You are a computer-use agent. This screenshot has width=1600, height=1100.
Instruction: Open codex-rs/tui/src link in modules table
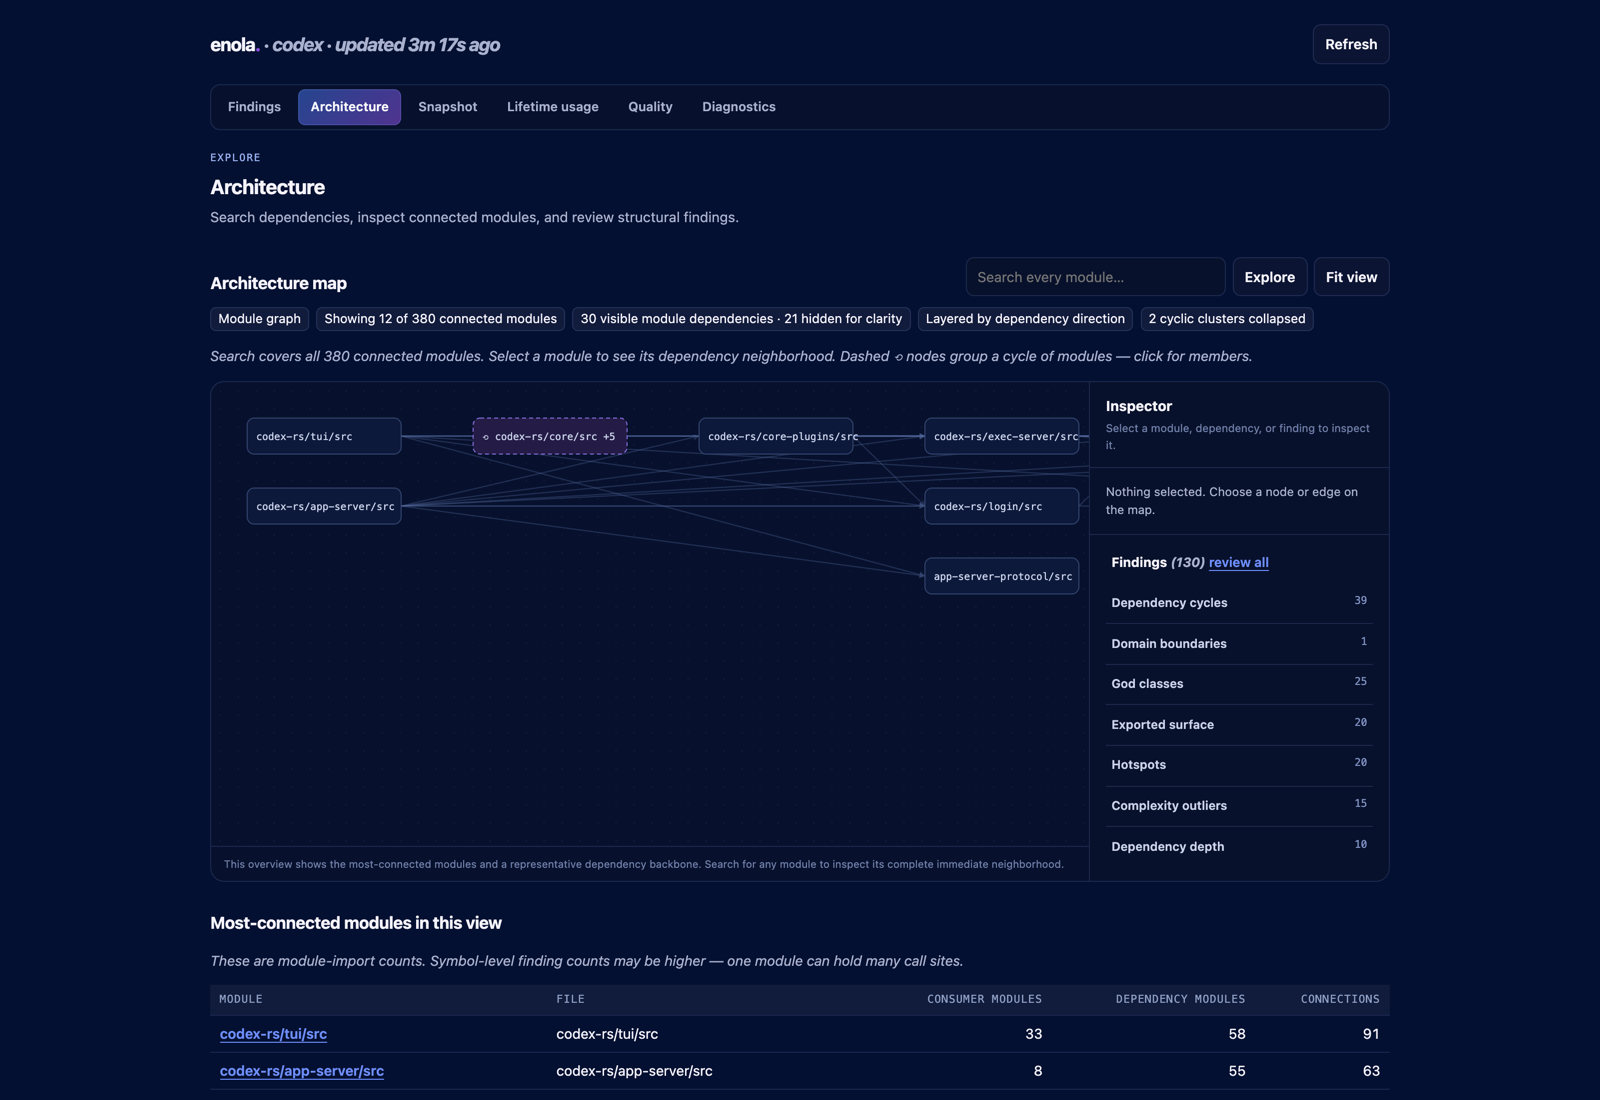(273, 1034)
